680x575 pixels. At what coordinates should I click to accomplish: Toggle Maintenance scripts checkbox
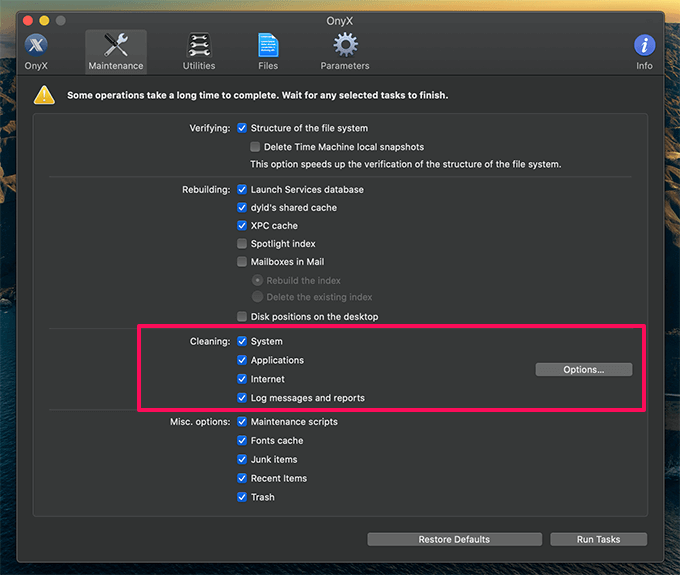242,421
